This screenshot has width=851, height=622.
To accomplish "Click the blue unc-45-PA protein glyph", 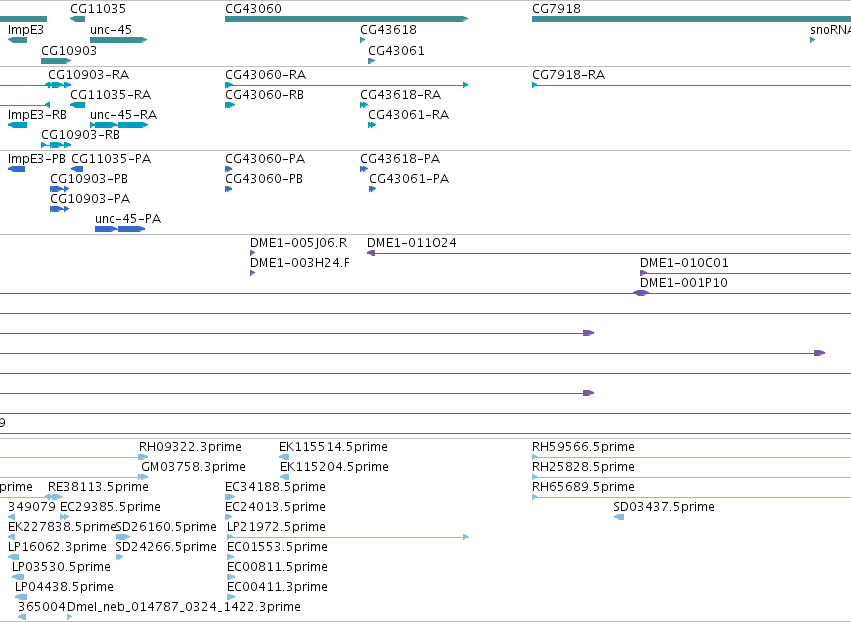I will click(x=120, y=229).
